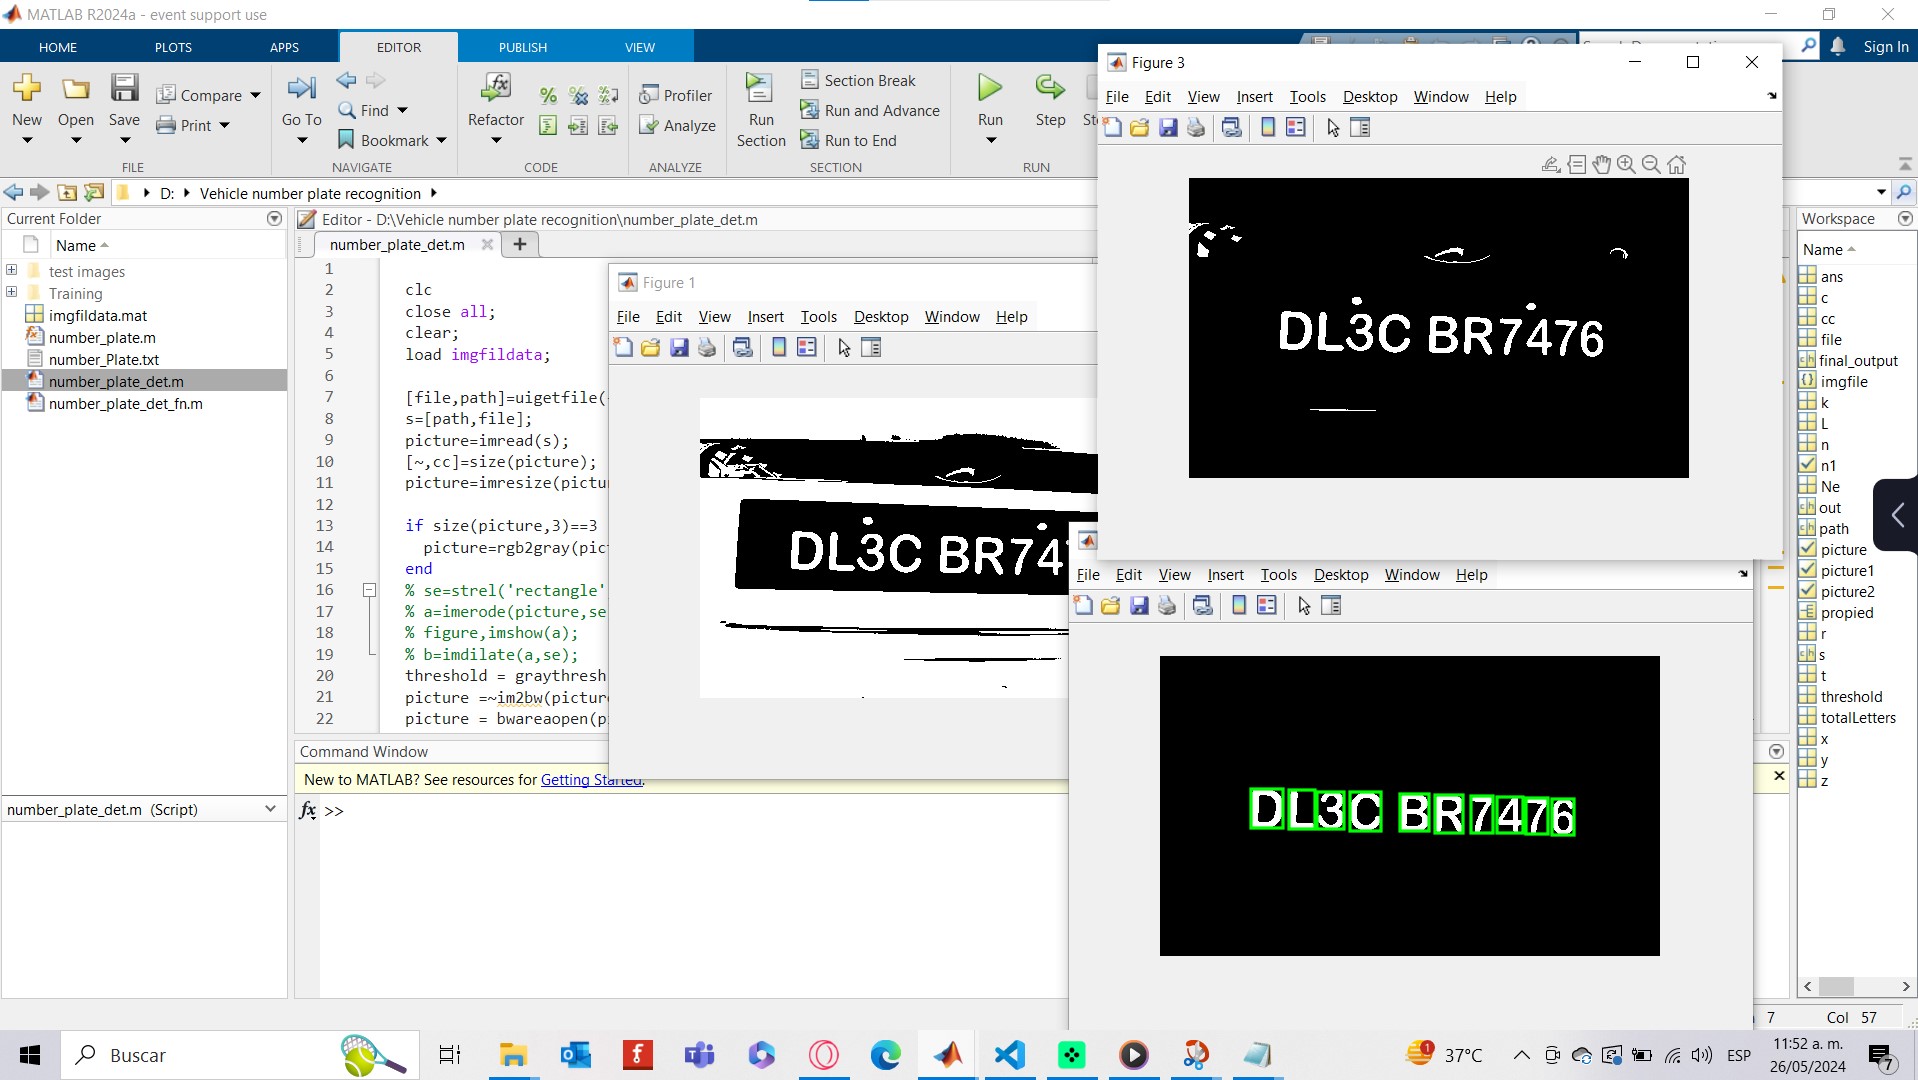Open the File menu in Figure 1

point(628,317)
